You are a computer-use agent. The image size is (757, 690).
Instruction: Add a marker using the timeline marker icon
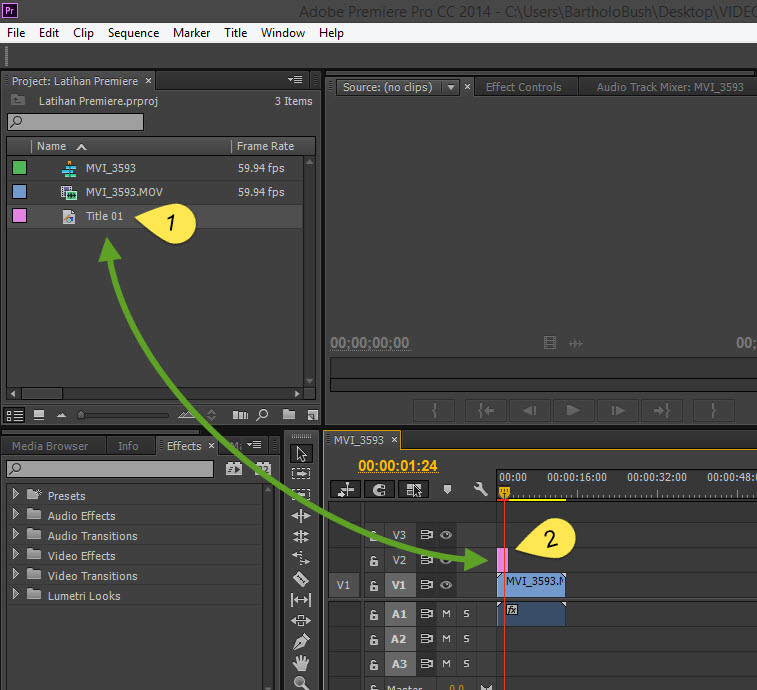(447, 490)
